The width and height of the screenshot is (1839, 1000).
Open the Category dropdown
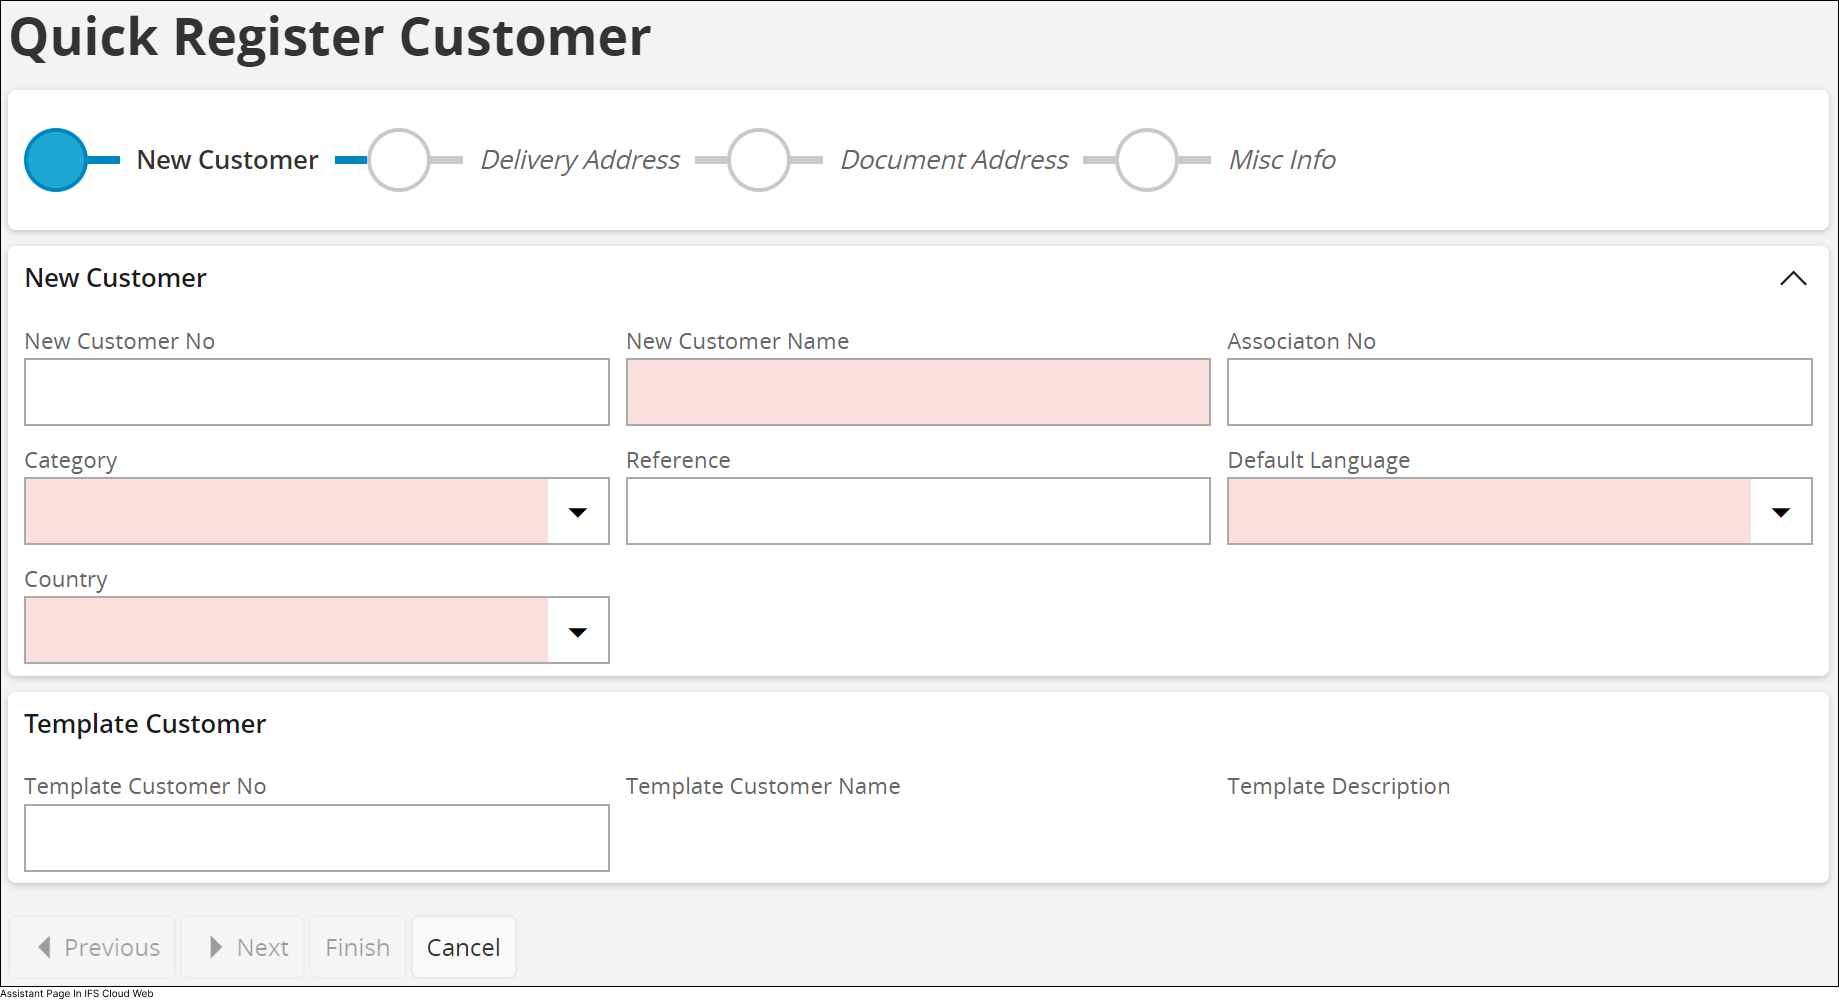coord(578,511)
